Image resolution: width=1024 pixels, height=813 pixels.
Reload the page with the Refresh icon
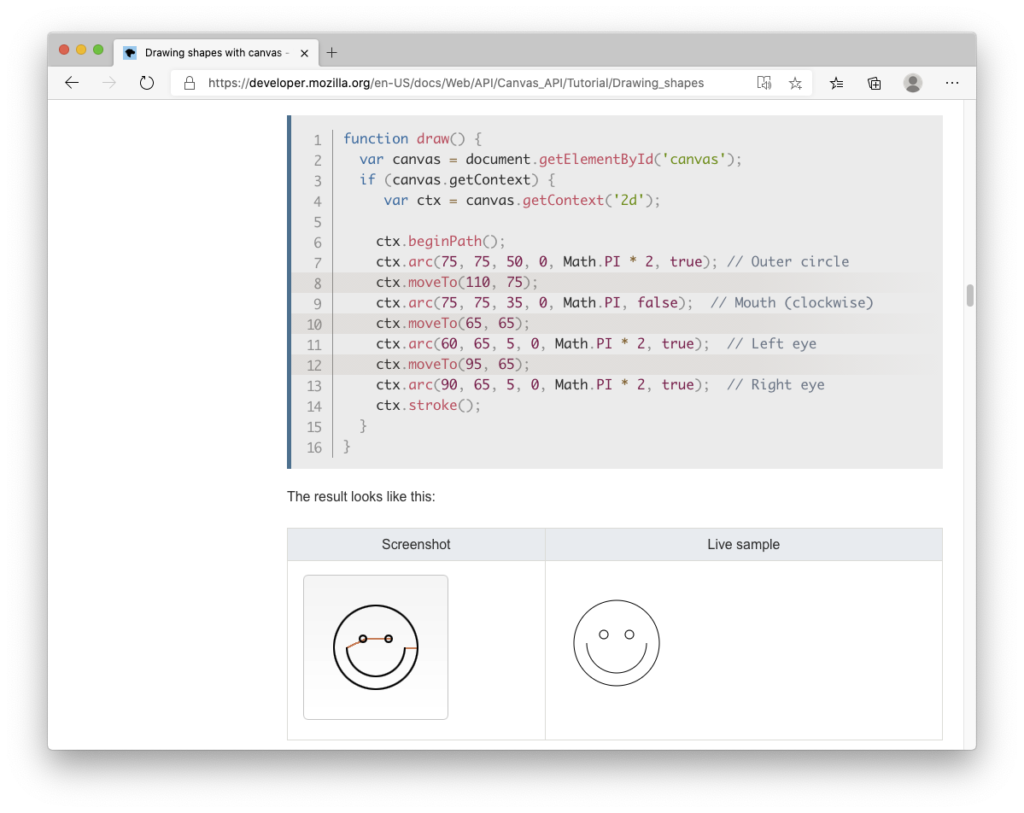point(147,83)
